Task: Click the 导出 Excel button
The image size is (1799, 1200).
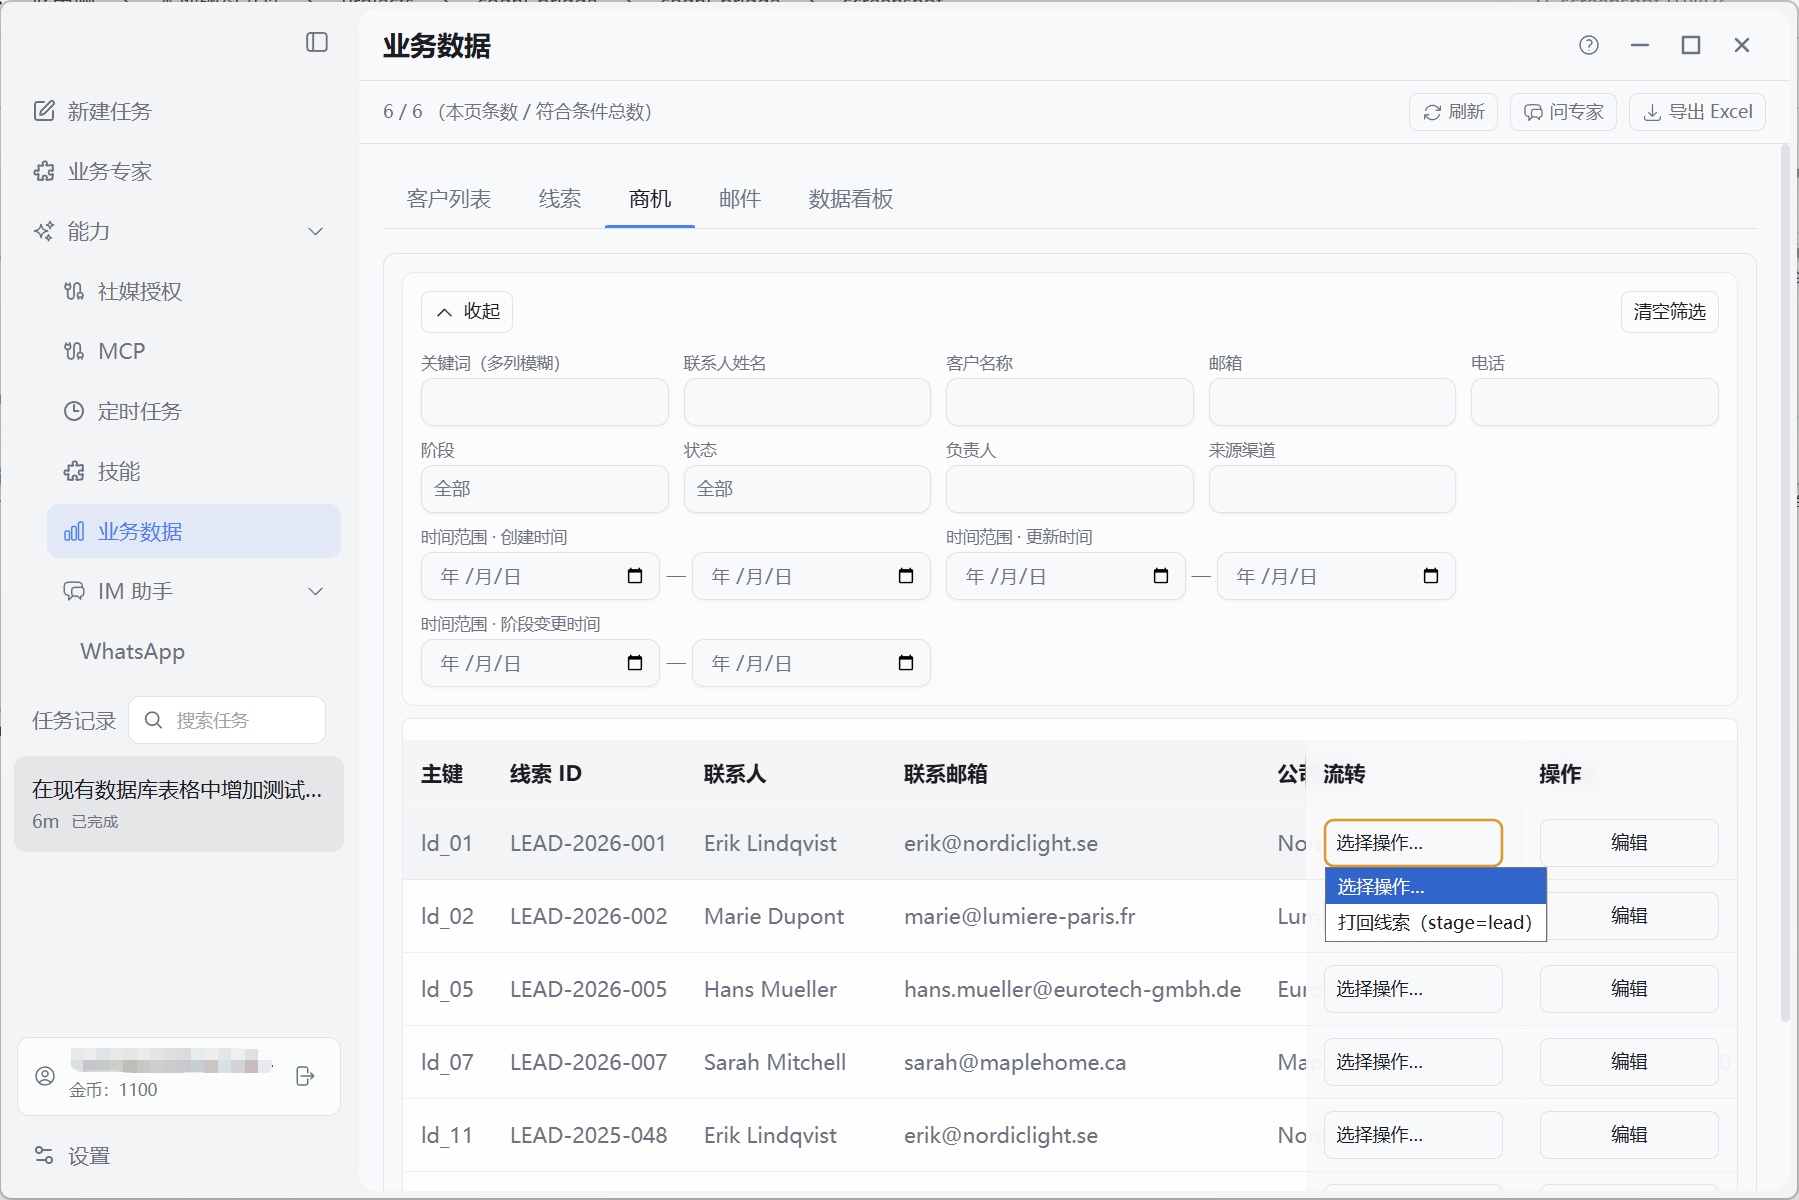Action: tap(1697, 112)
